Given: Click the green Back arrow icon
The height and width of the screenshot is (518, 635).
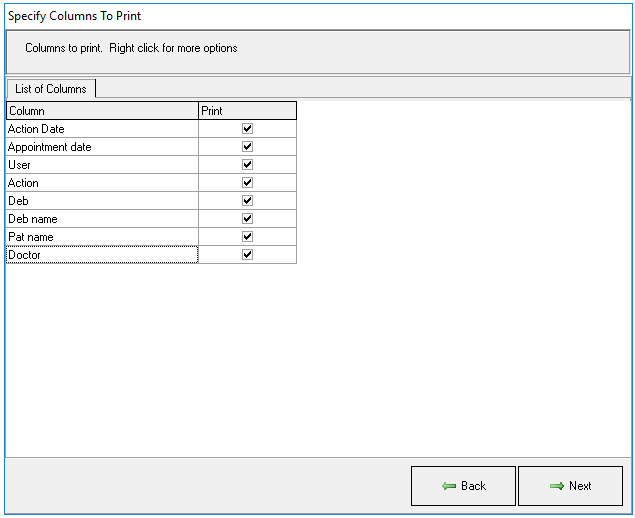Looking at the screenshot, I should pos(449,486).
